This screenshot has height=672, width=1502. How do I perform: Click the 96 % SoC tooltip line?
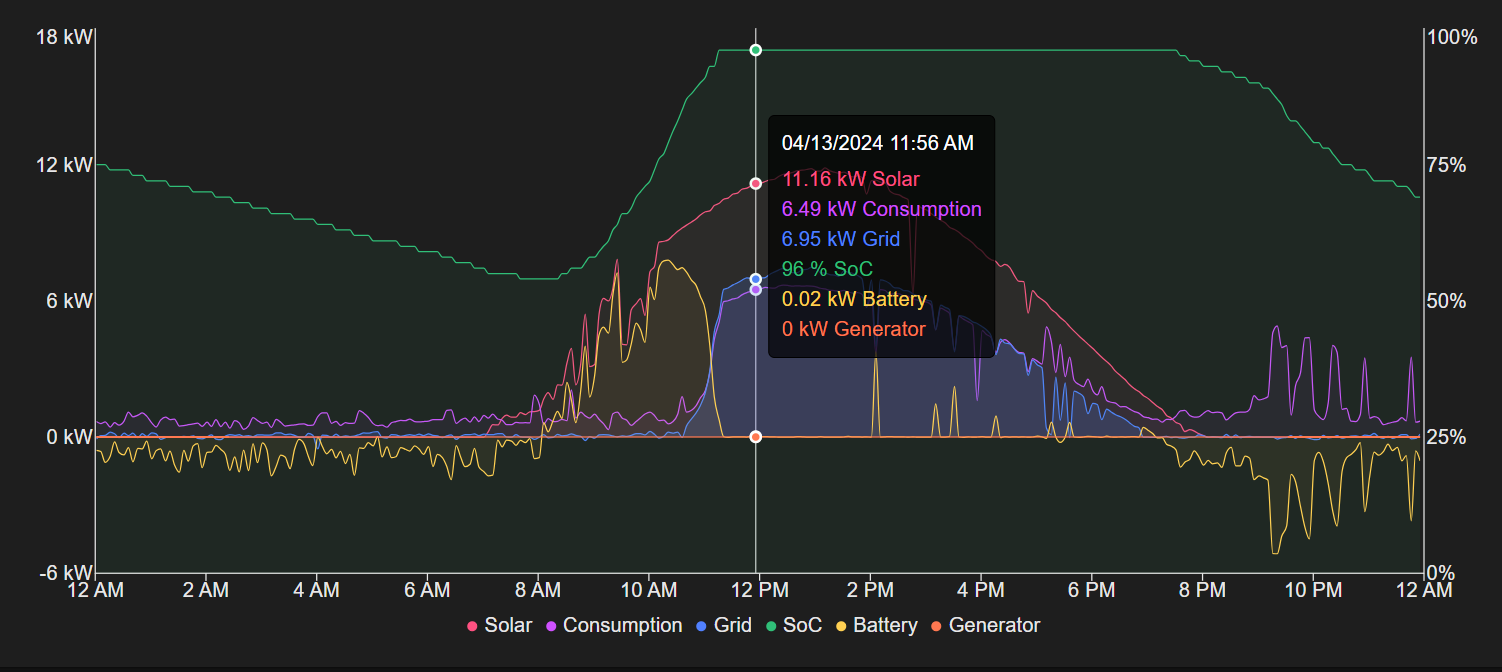pyautogui.click(x=827, y=269)
